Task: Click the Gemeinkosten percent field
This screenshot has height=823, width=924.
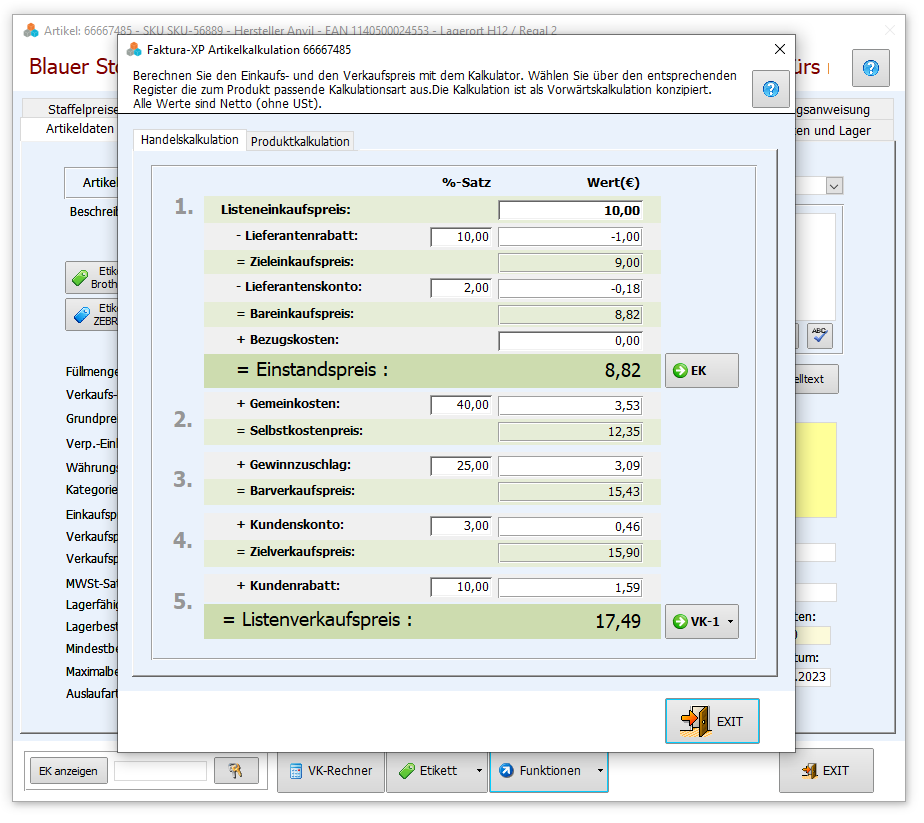Action: click(x=461, y=405)
